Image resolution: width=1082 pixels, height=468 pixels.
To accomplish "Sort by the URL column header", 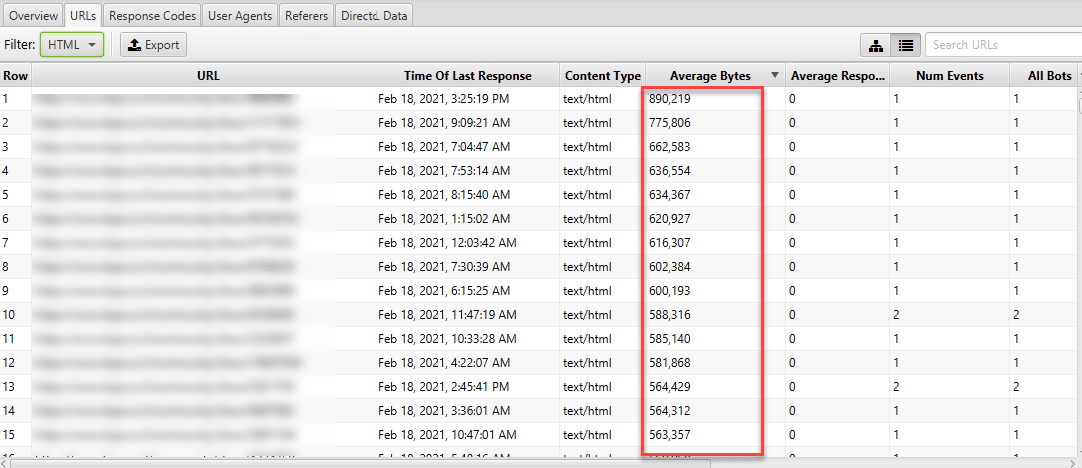I will point(208,76).
